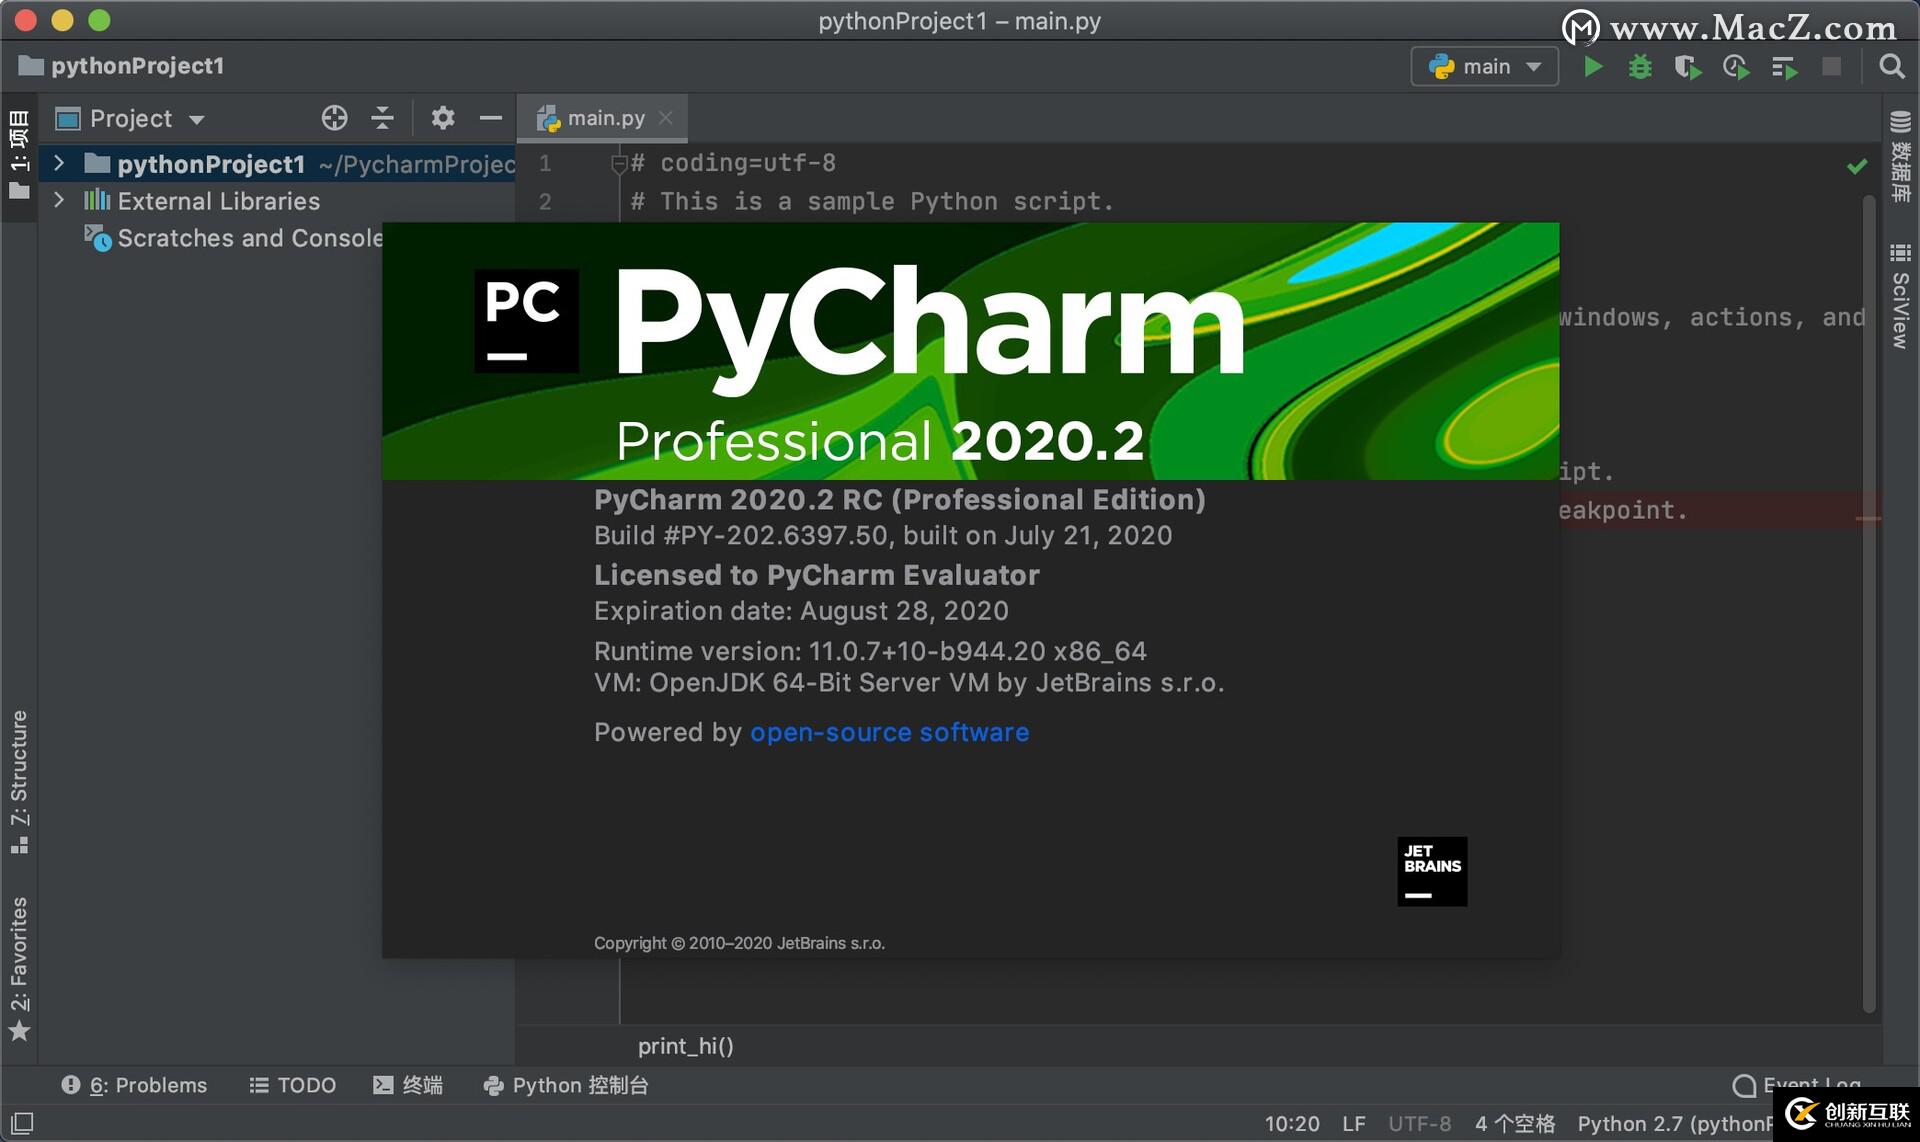This screenshot has width=1920, height=1142.
Task: Click locate file crosshair icon
Action: 334,118
